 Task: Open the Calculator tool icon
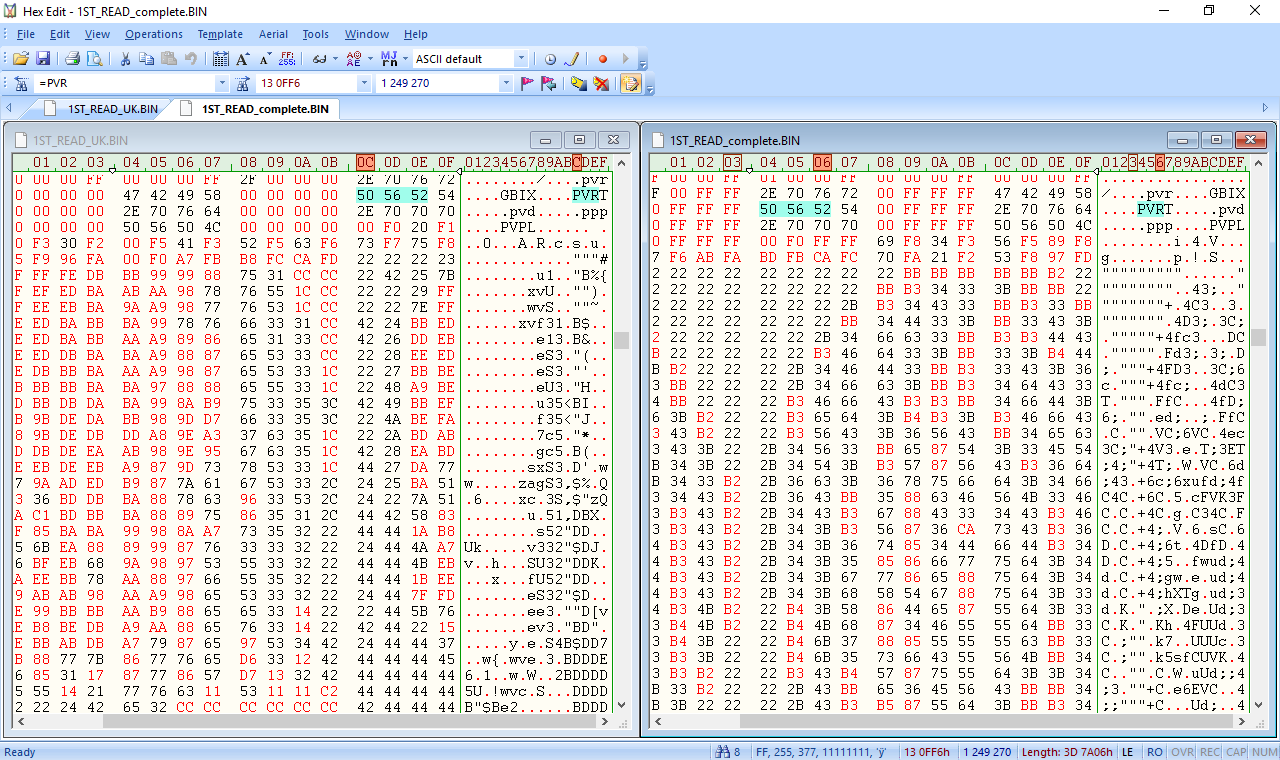pos(221,59)
